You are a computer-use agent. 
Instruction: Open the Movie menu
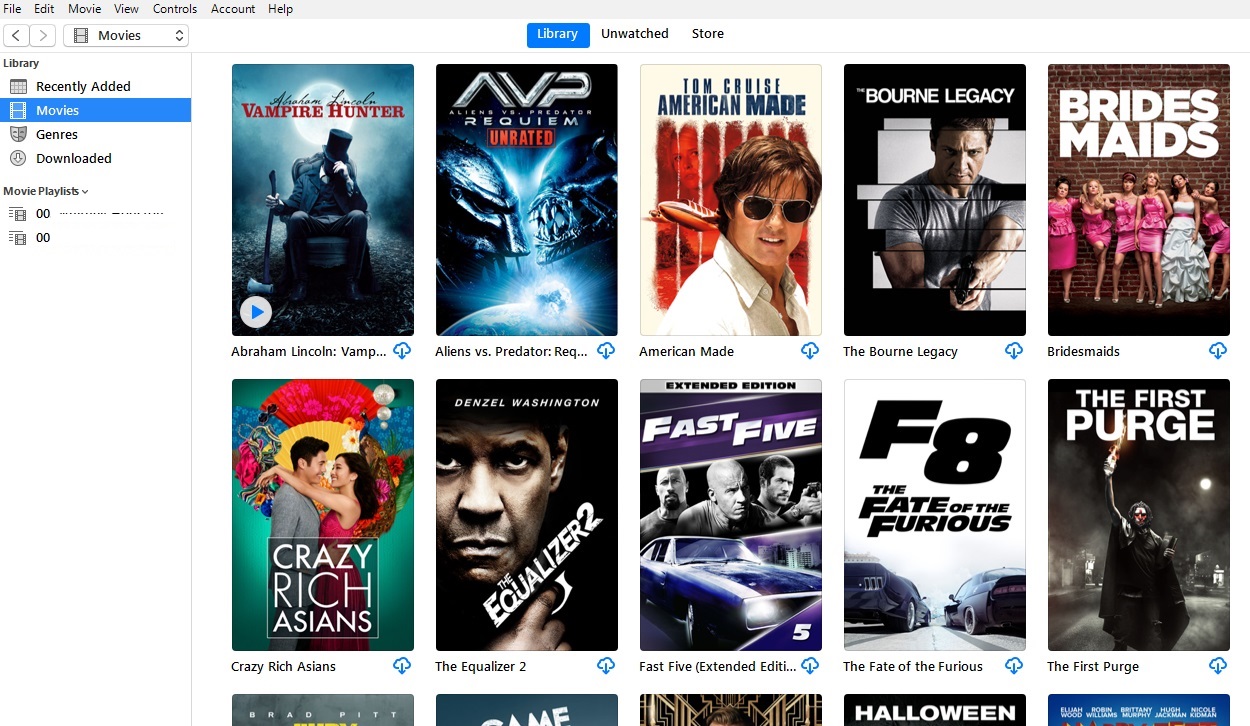pos(84,8)
